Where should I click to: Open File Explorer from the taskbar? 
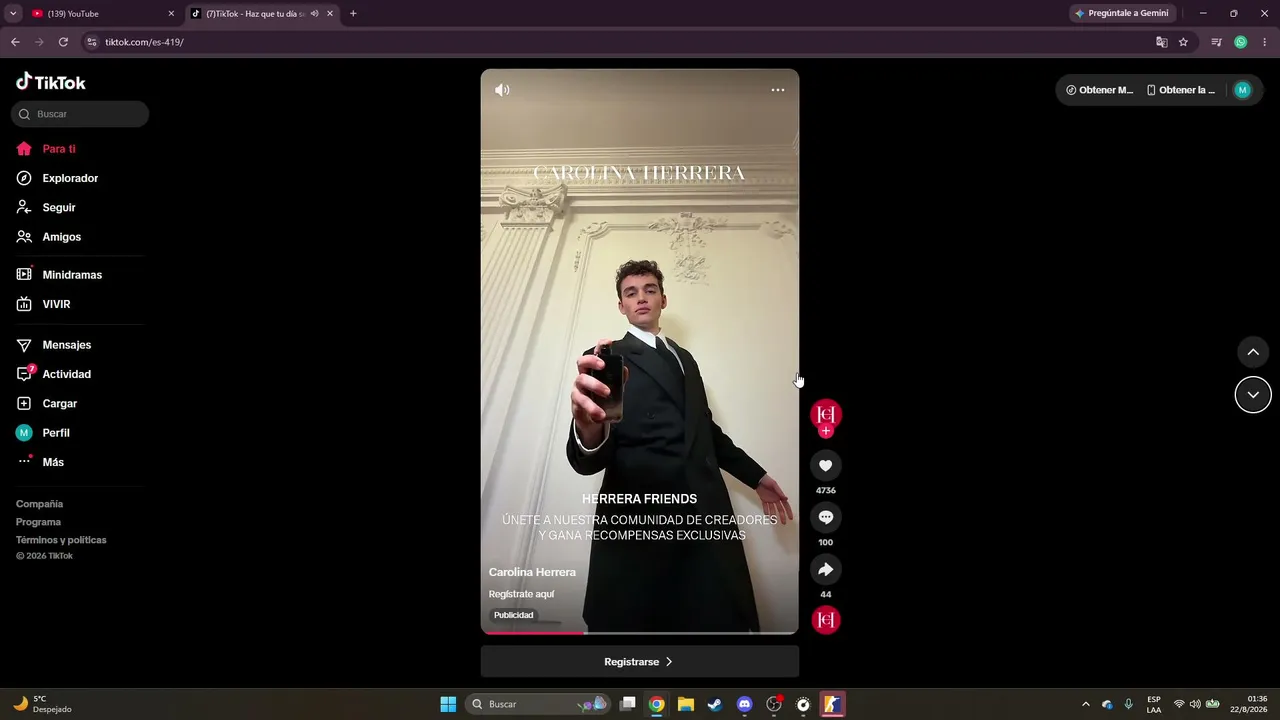[x=686, y=704]
